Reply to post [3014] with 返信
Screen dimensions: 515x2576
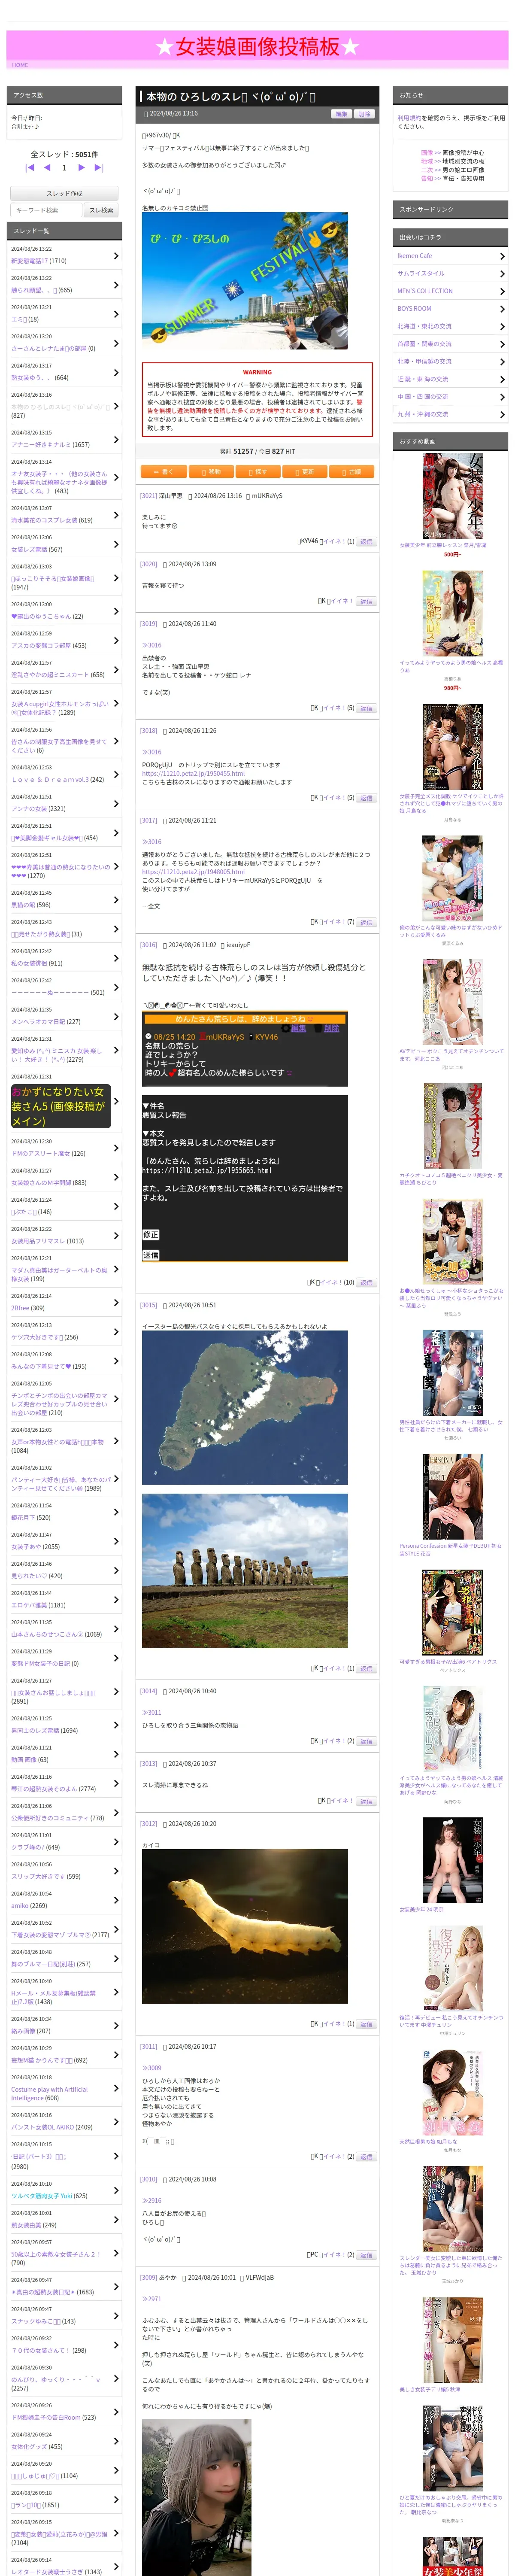(x=366, y=1741)
